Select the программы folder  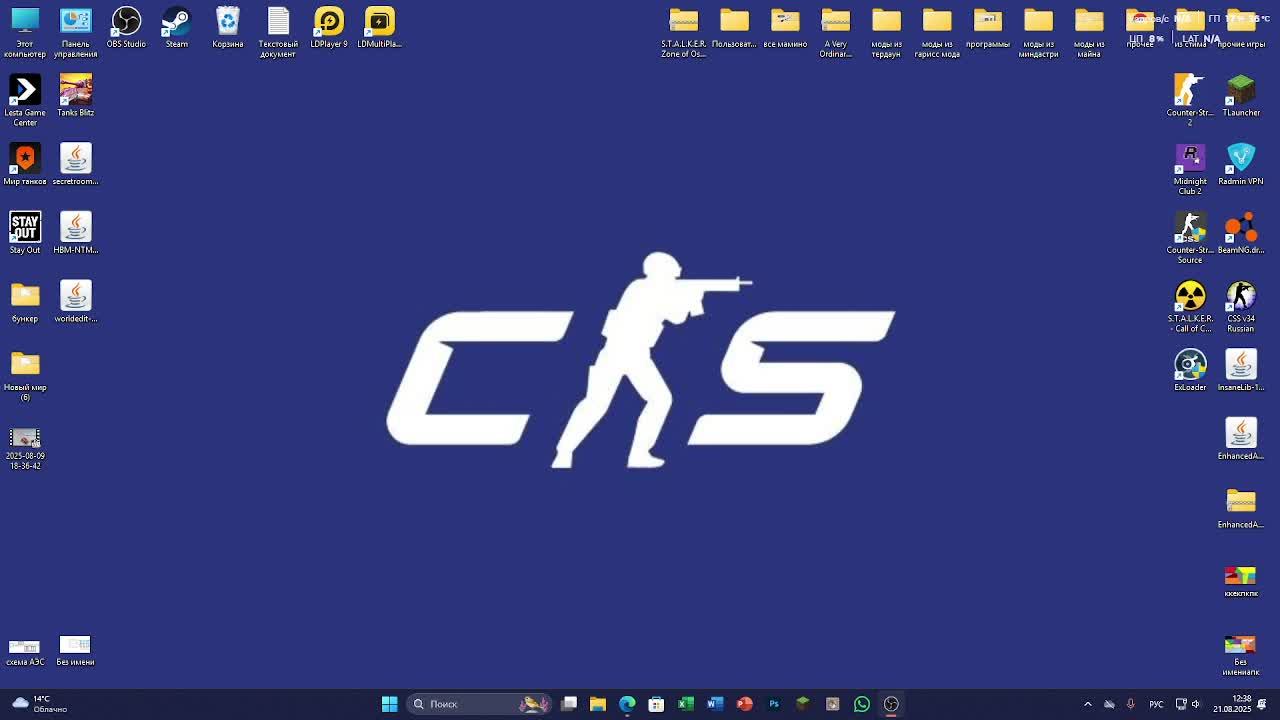pyautogui.click(x=988, y=27)
